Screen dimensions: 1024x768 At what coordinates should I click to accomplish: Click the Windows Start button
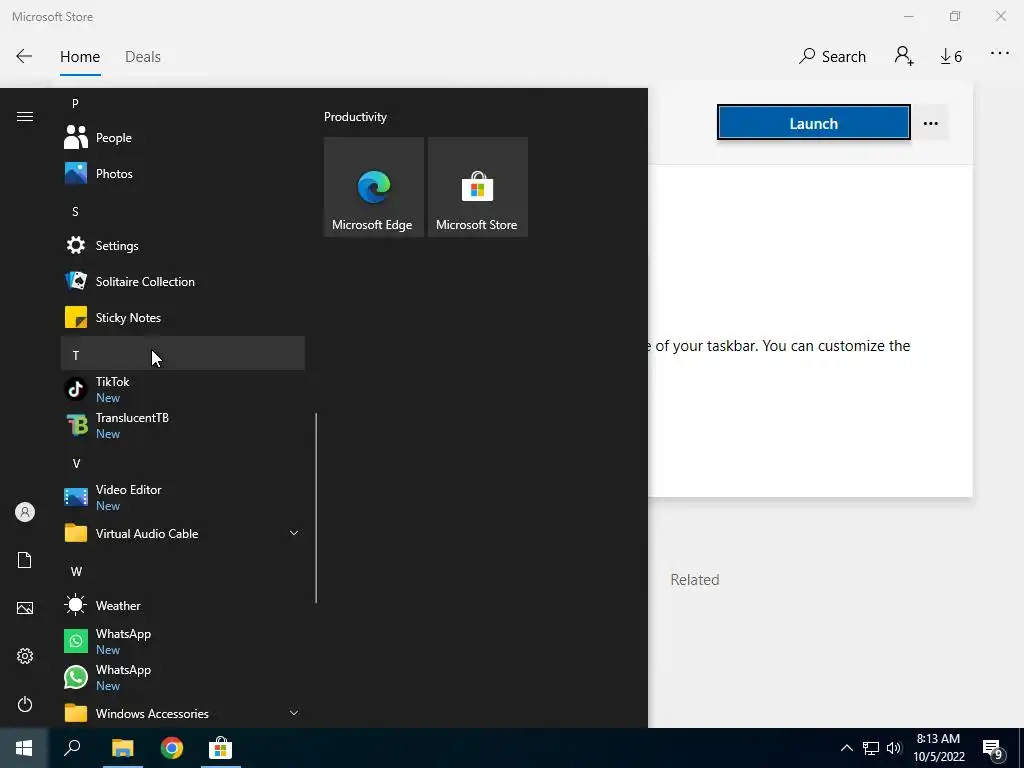[x=24, y=748]
